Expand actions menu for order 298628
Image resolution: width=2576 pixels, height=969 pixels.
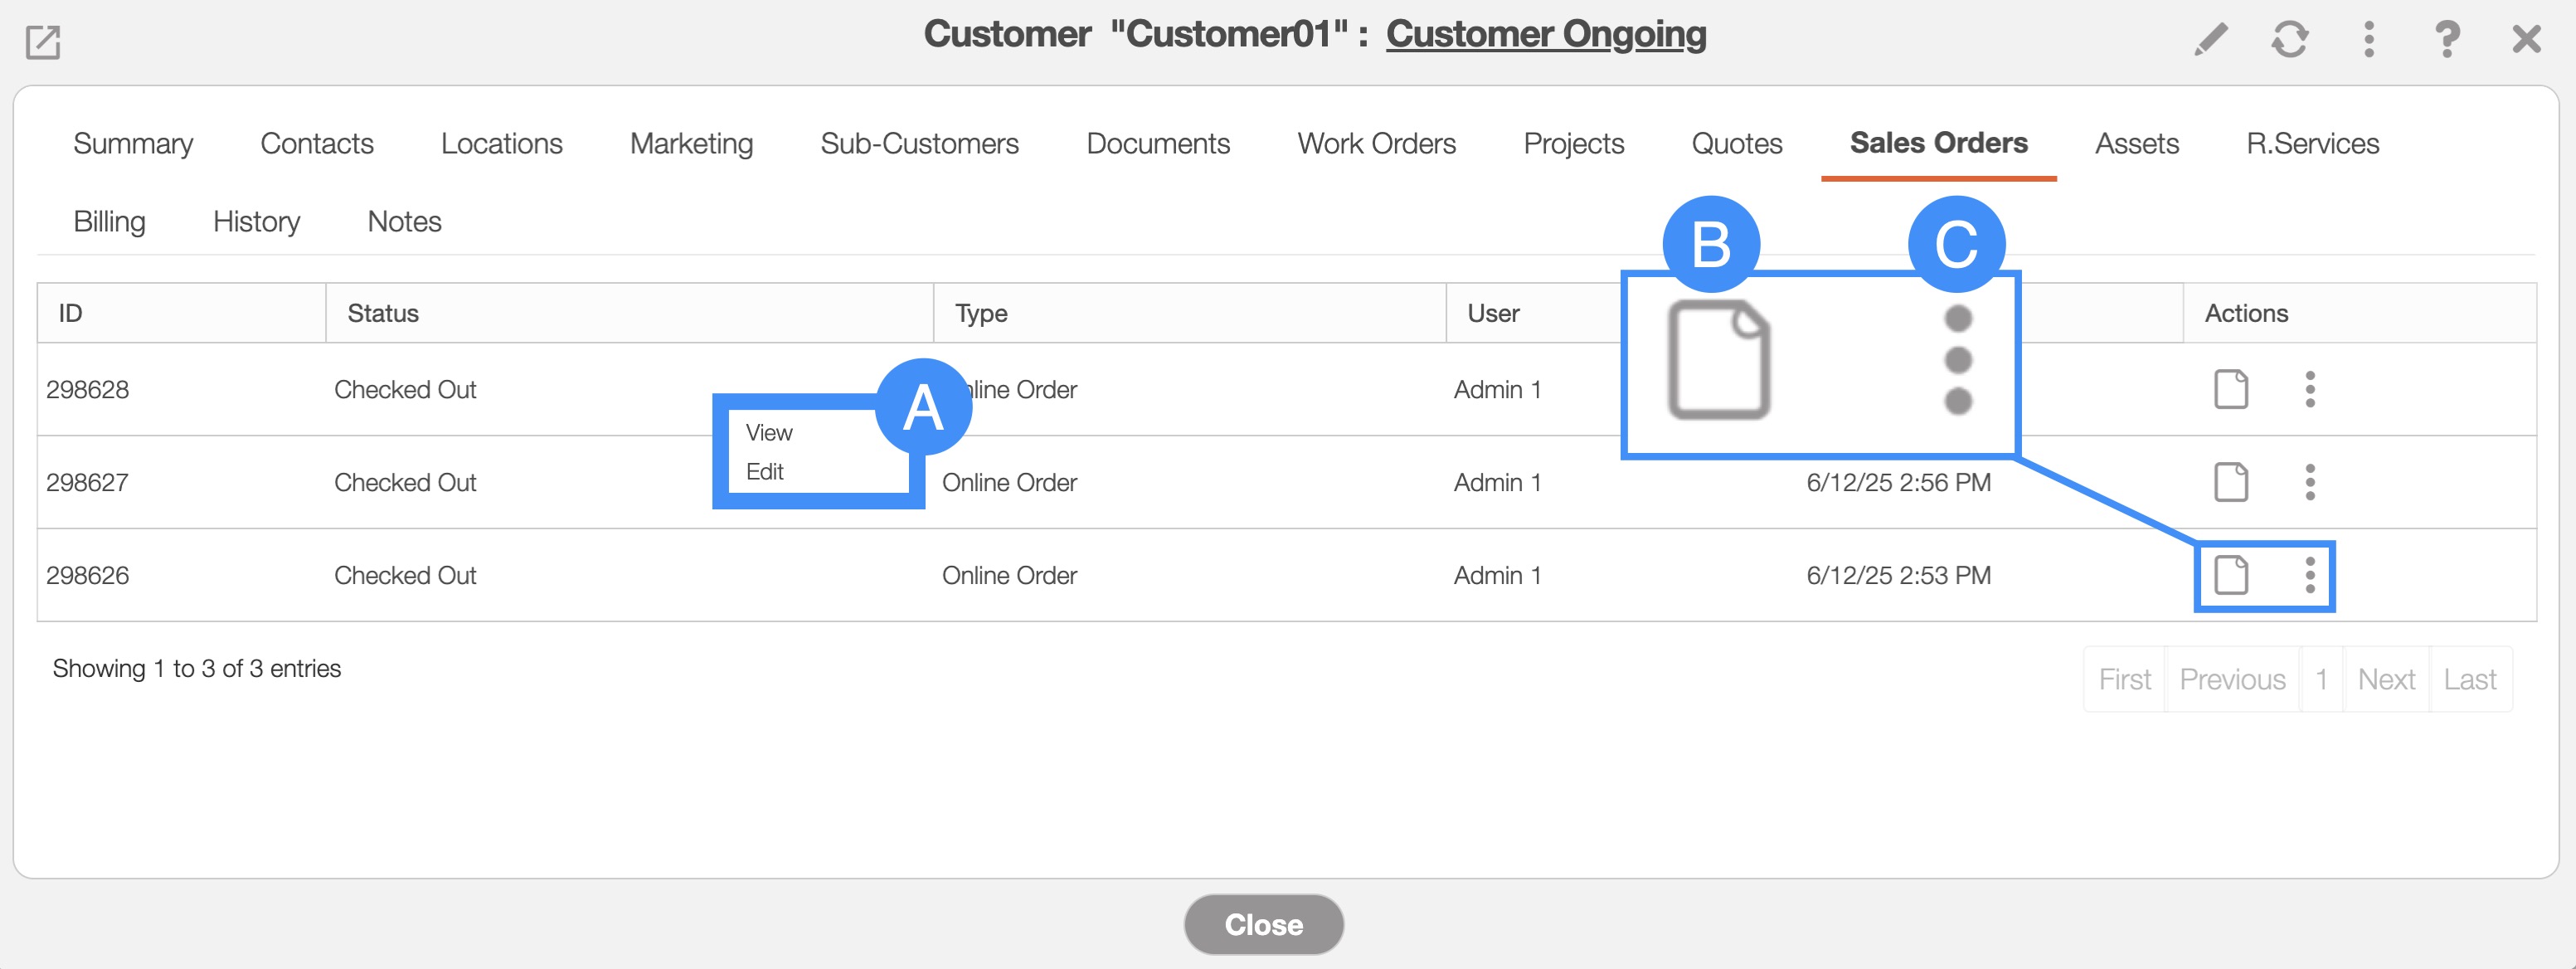(x=2309, y=389)
